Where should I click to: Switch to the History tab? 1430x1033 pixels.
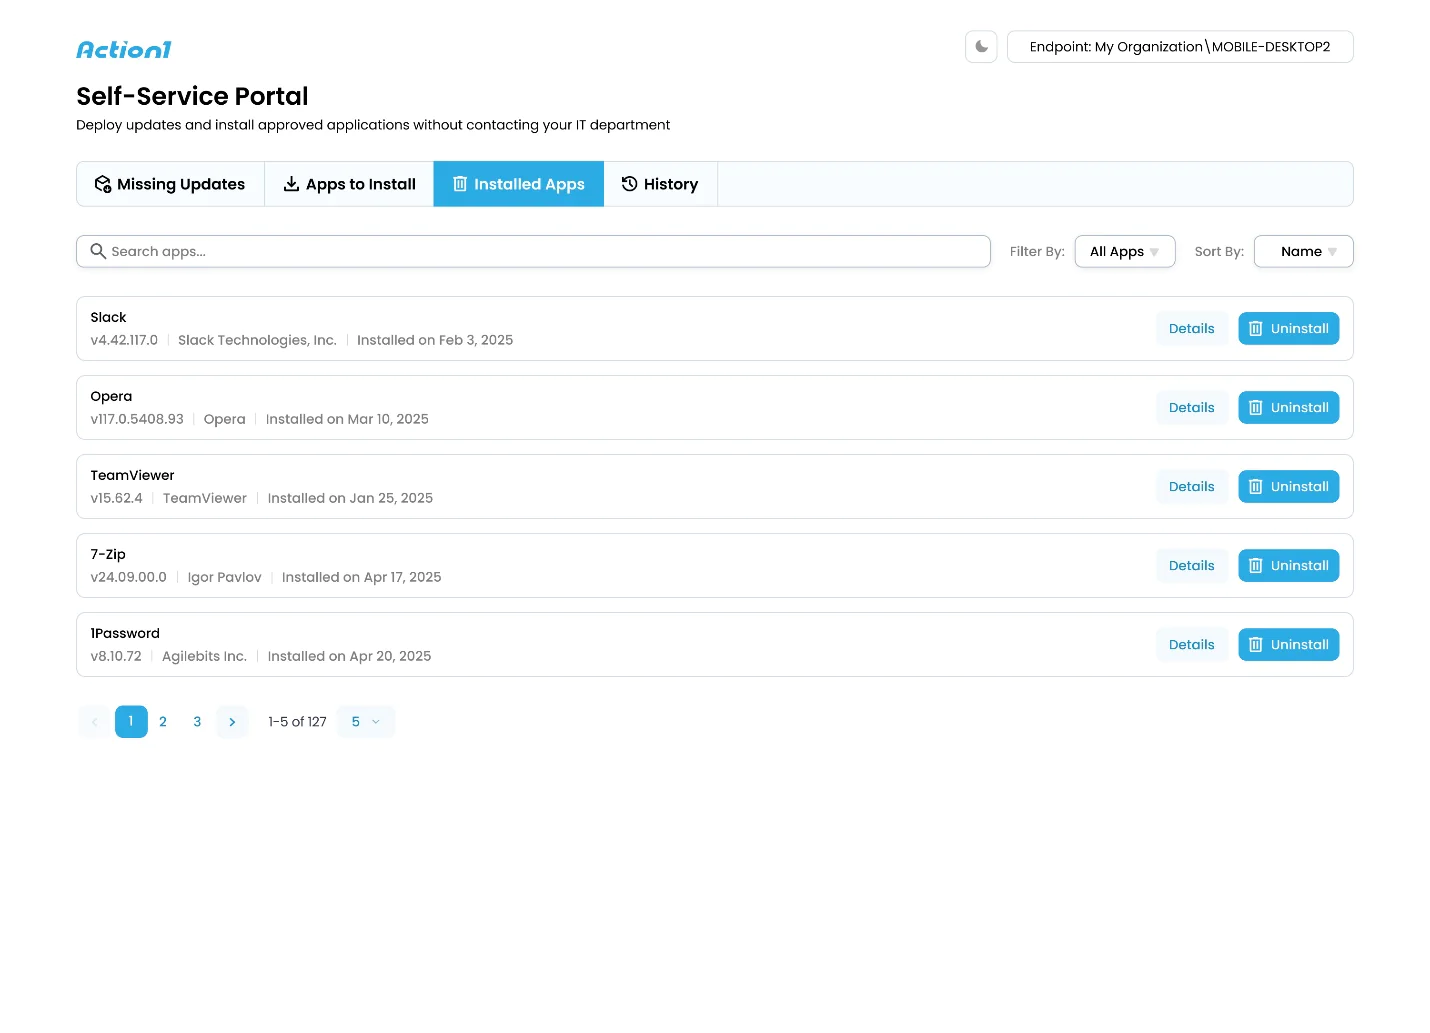(660, 184)
